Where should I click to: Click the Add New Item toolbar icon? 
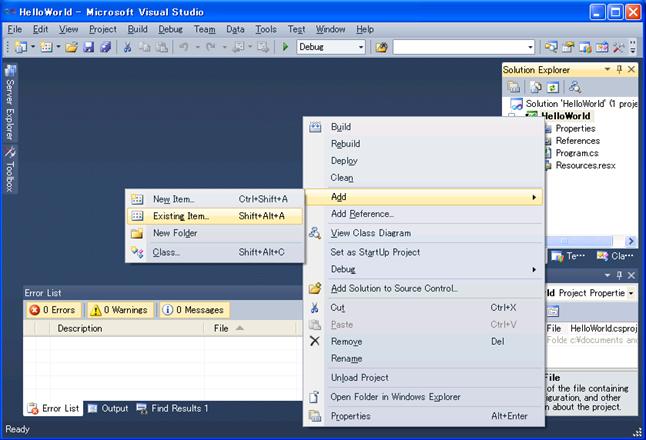[x=46, y=47]
